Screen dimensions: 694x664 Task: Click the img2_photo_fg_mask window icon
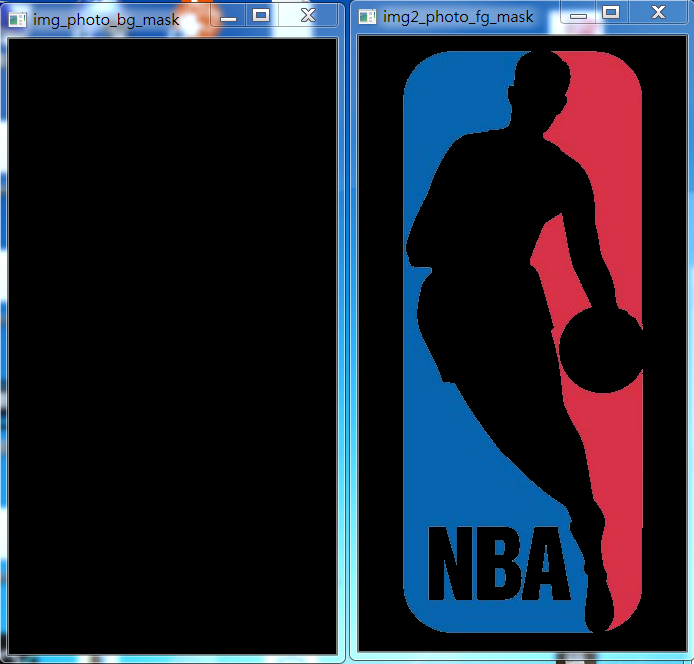367,17
